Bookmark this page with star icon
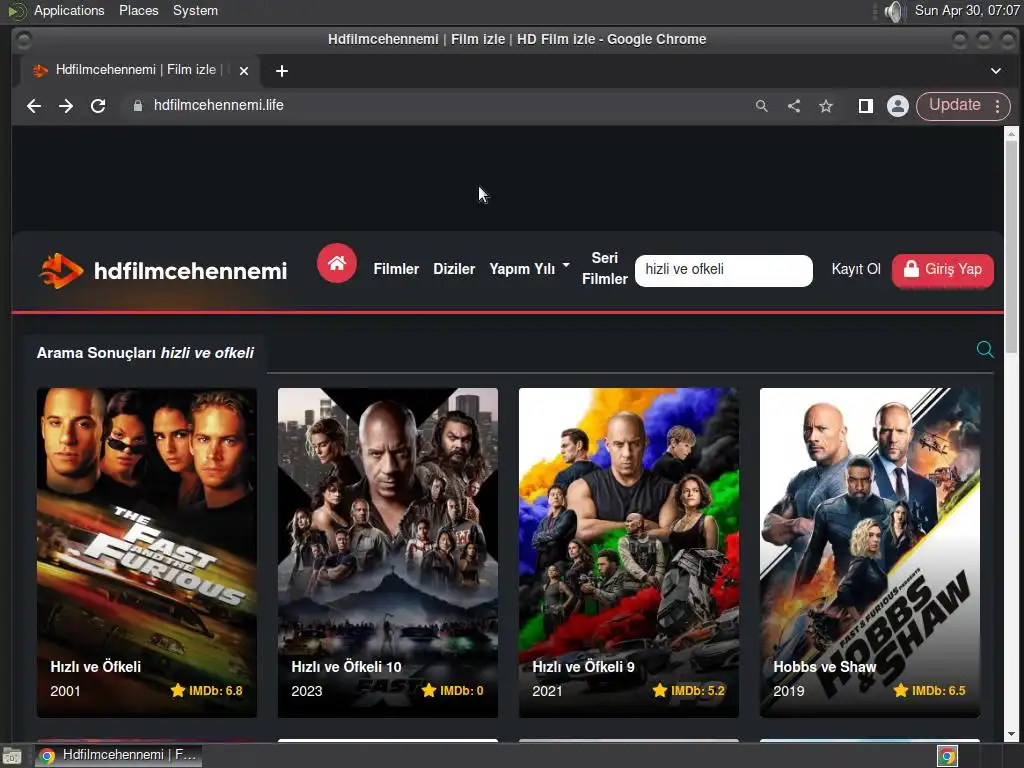 826,106
